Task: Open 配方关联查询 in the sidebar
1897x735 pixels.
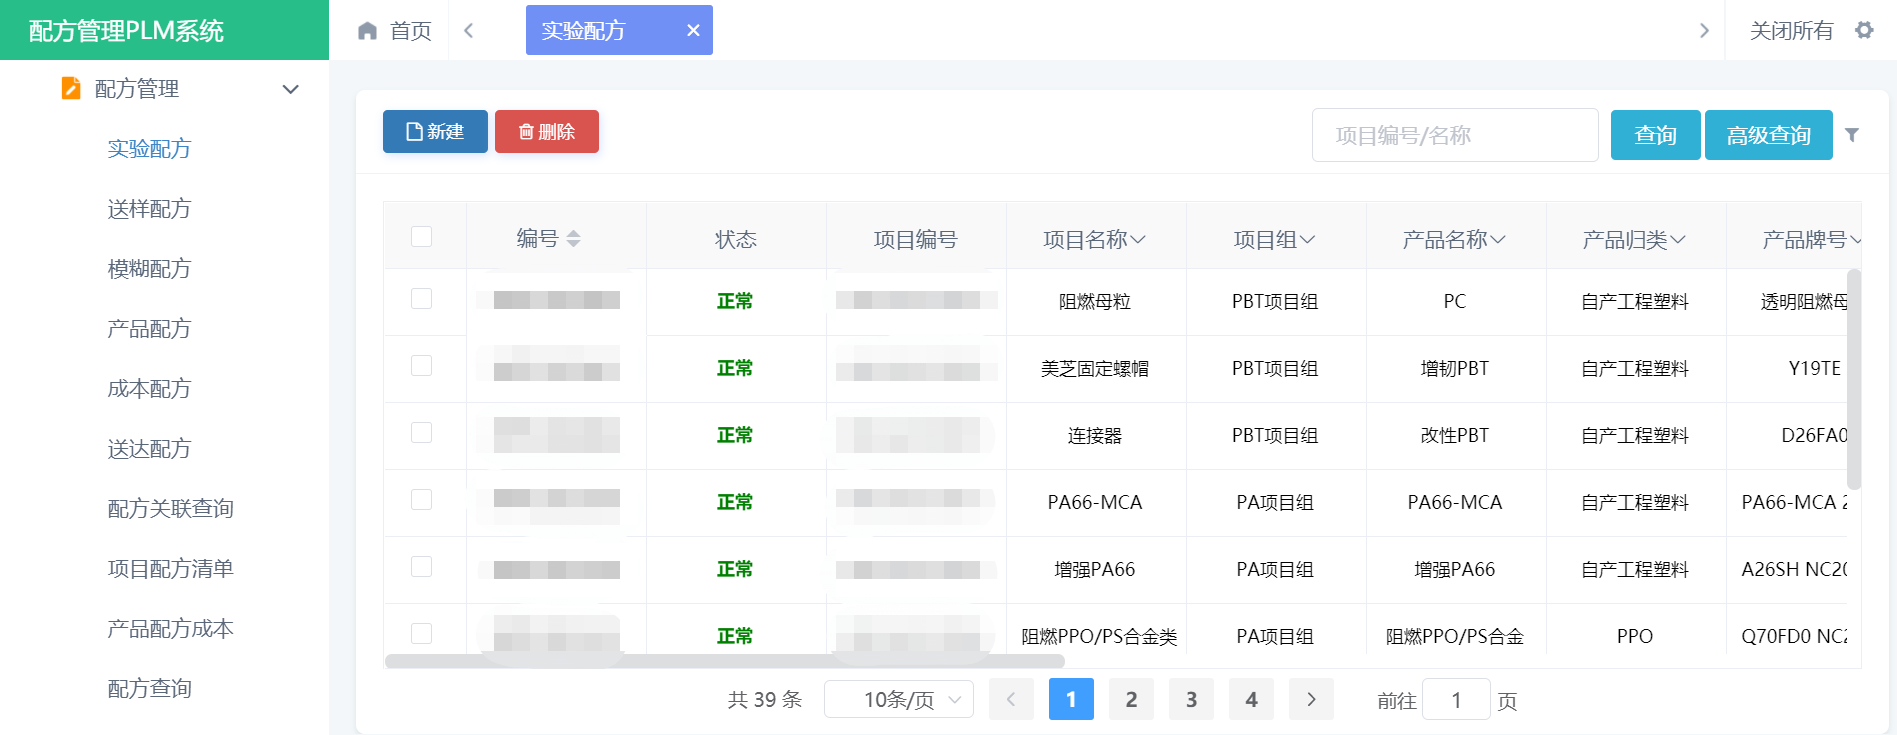Action: (170, 508)
